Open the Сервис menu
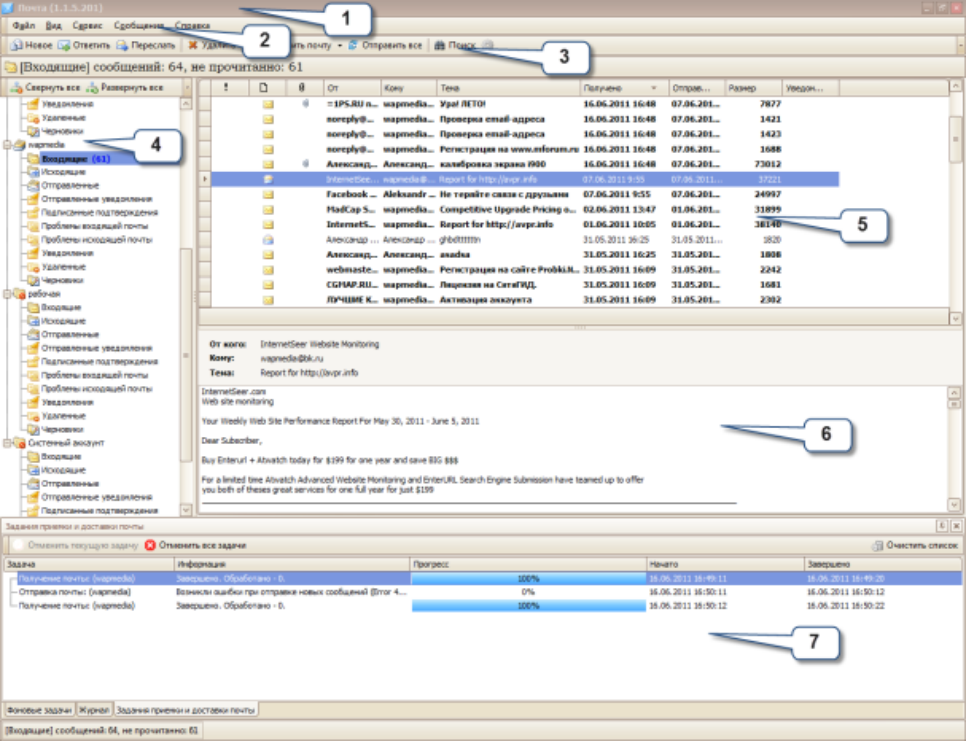Image resolution: width=967 pixels, height=741 pixels. point(88,25)
